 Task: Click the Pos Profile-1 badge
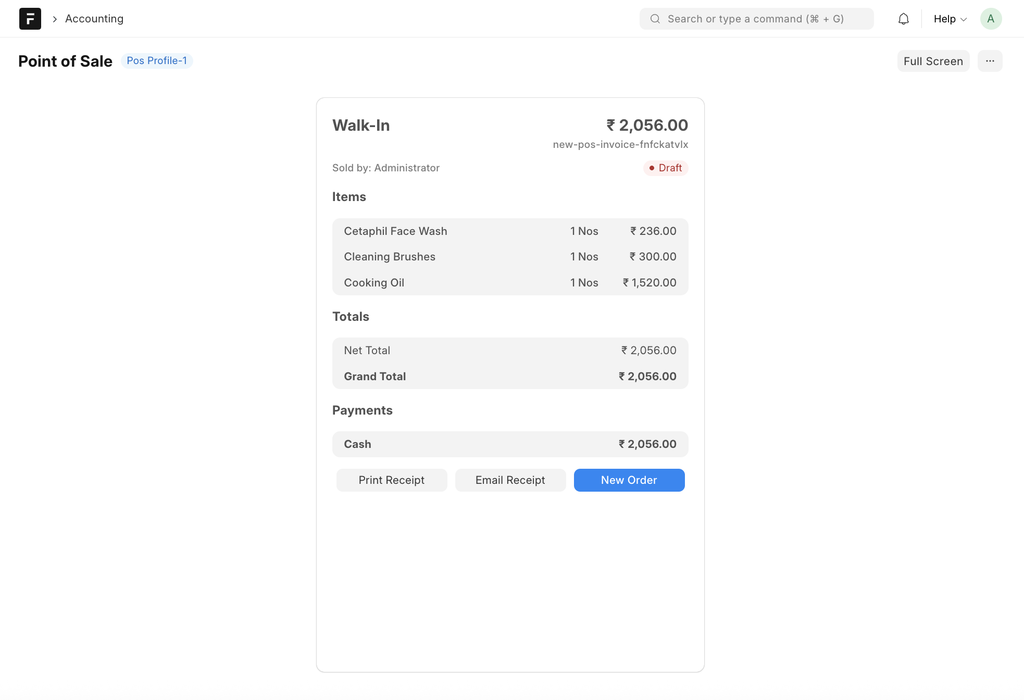coord(157,61)
